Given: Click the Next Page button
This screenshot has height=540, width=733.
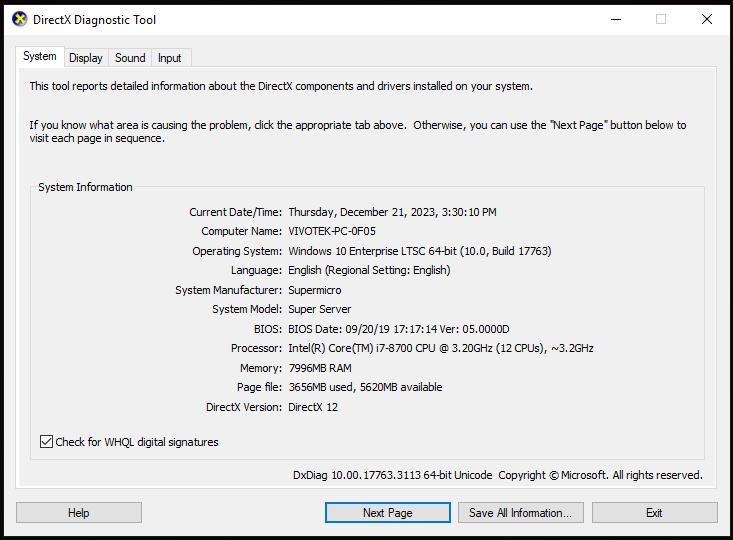Looking at the screenshot, I should [x=388, y=513].
